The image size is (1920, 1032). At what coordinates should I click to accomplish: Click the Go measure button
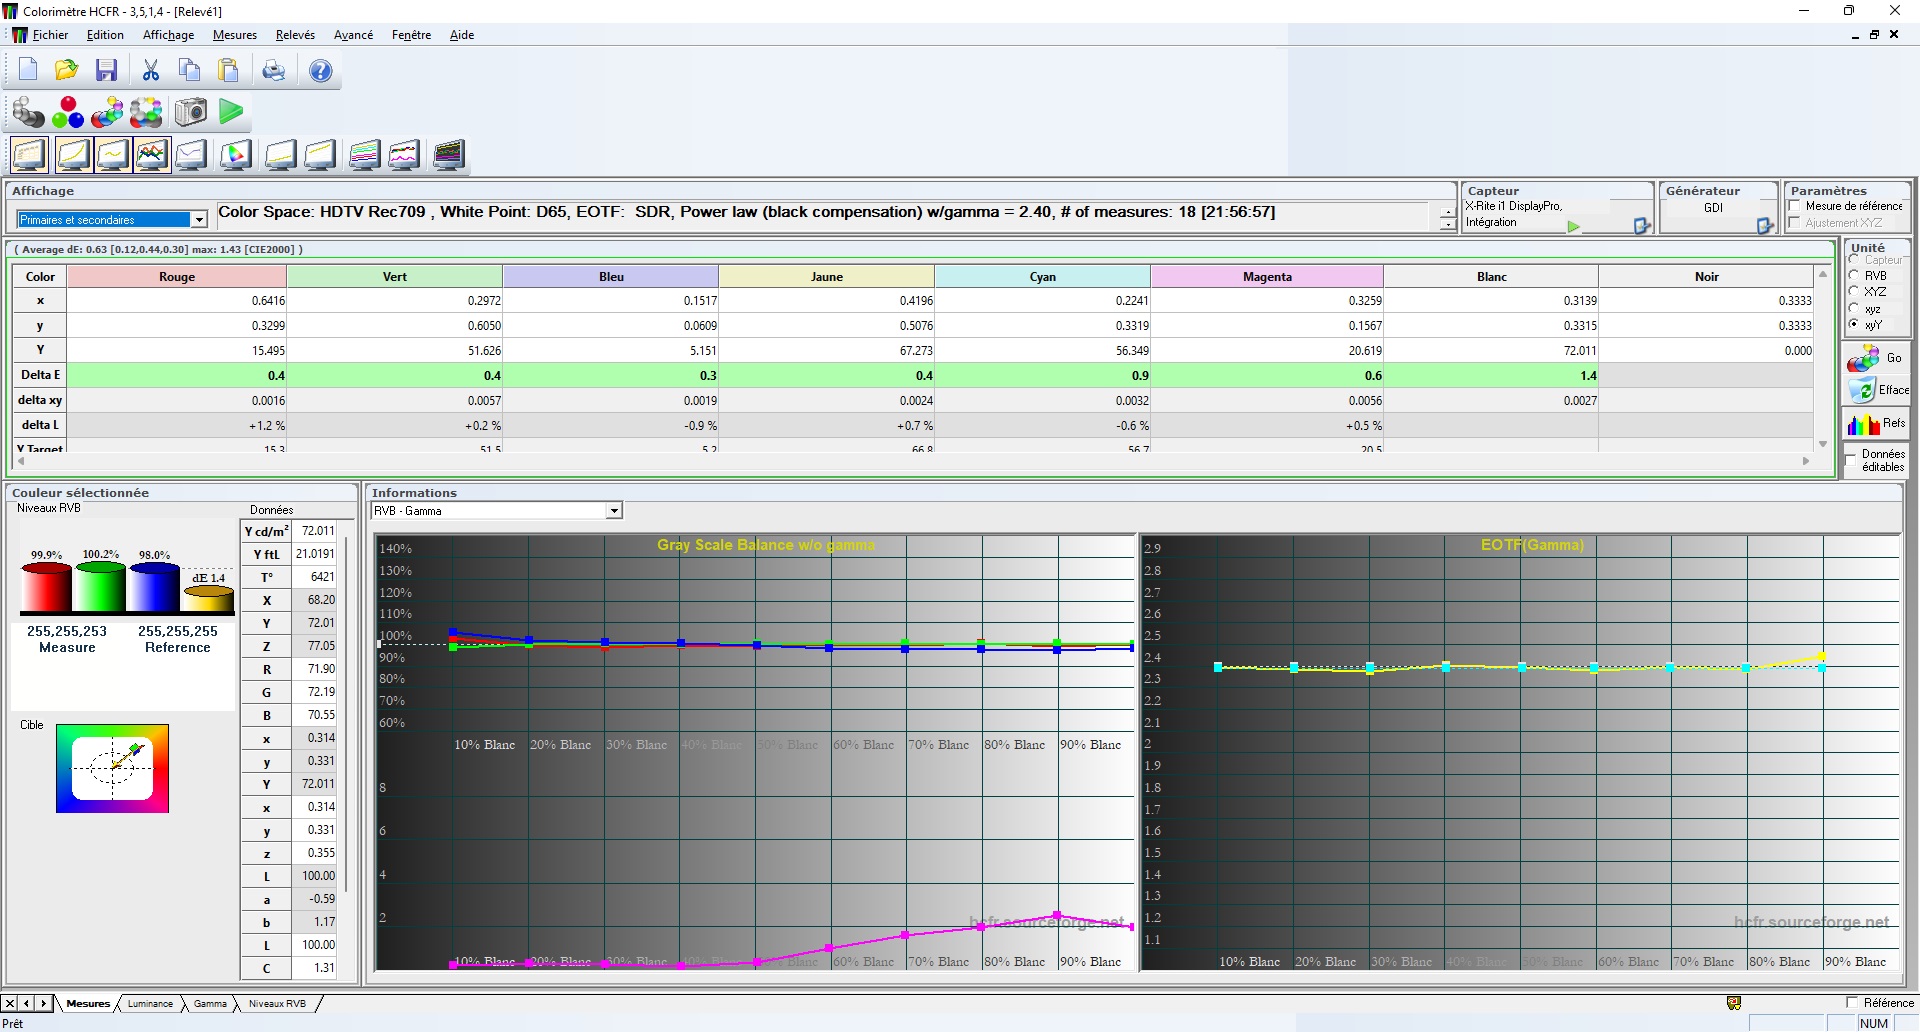pos(1876,358)
